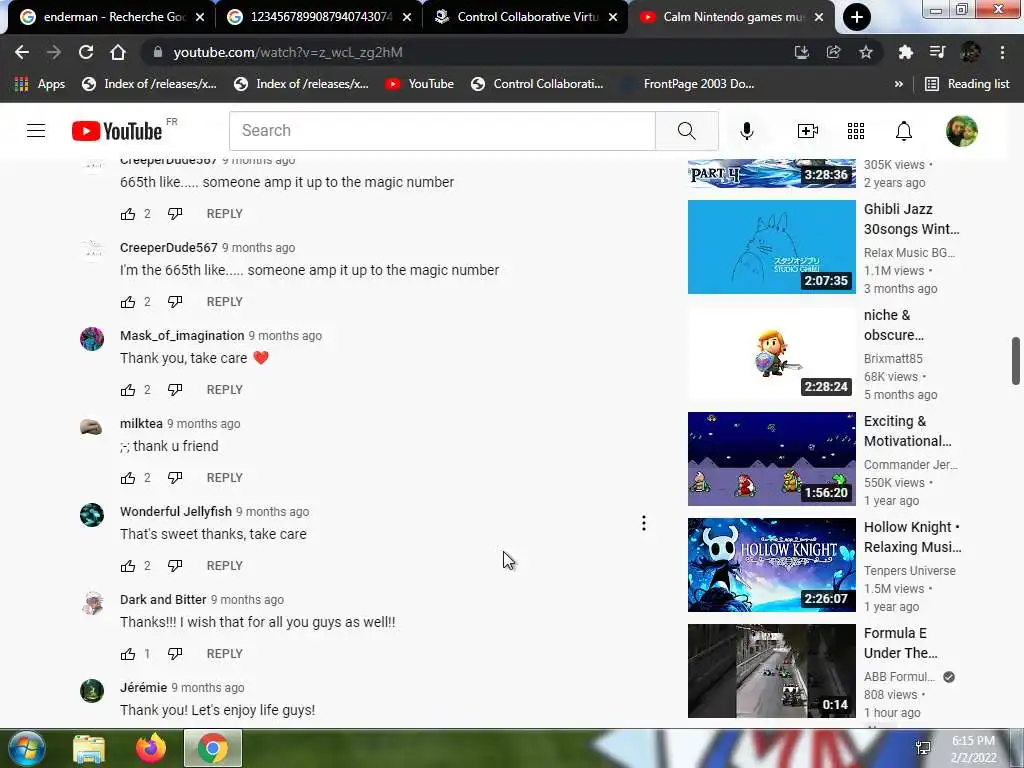Dislike the milktea comment

175,478
